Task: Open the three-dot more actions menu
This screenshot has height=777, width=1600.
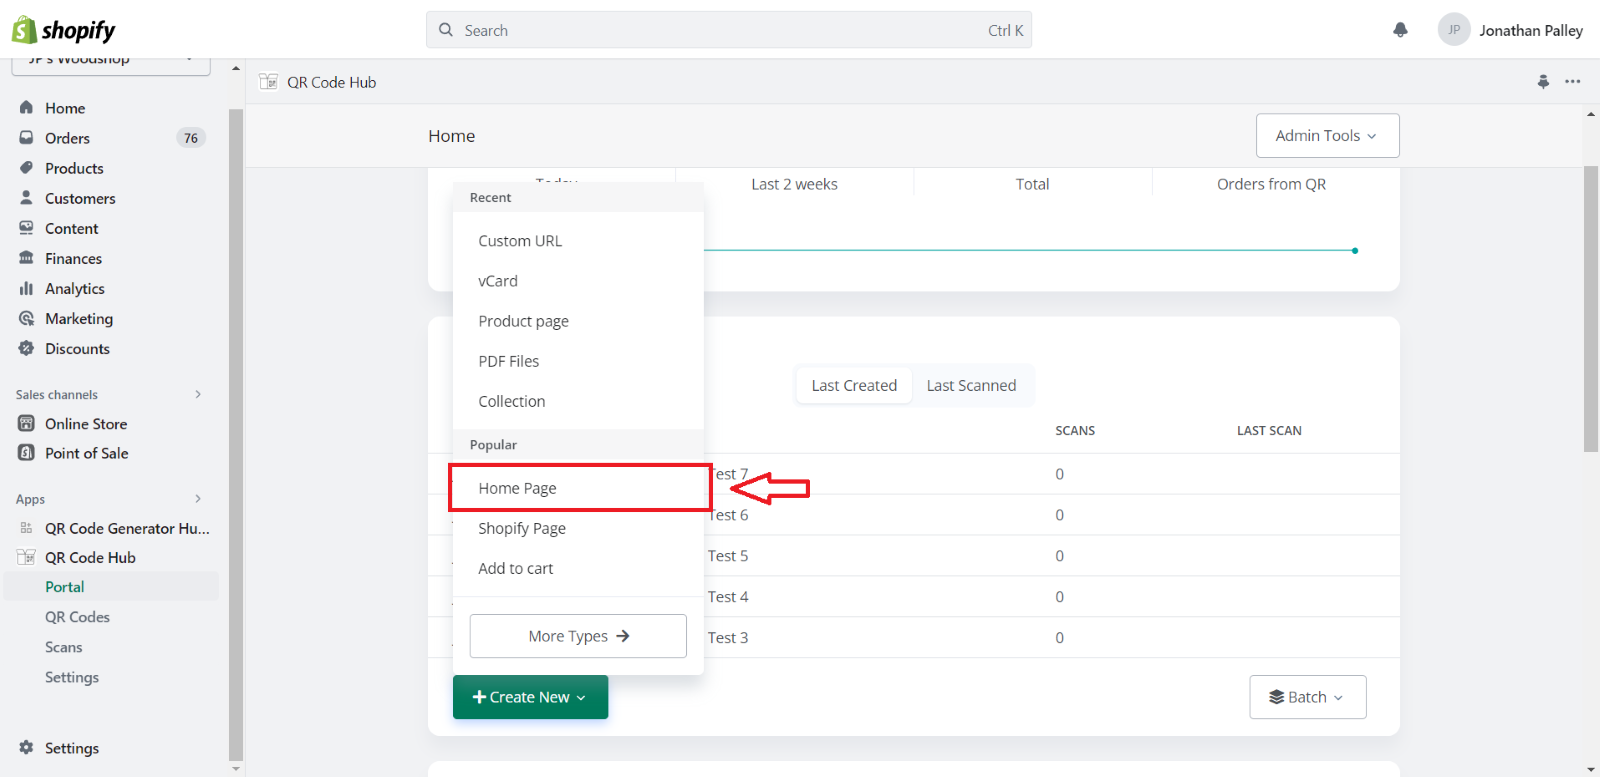Action: coord(1573,82)
